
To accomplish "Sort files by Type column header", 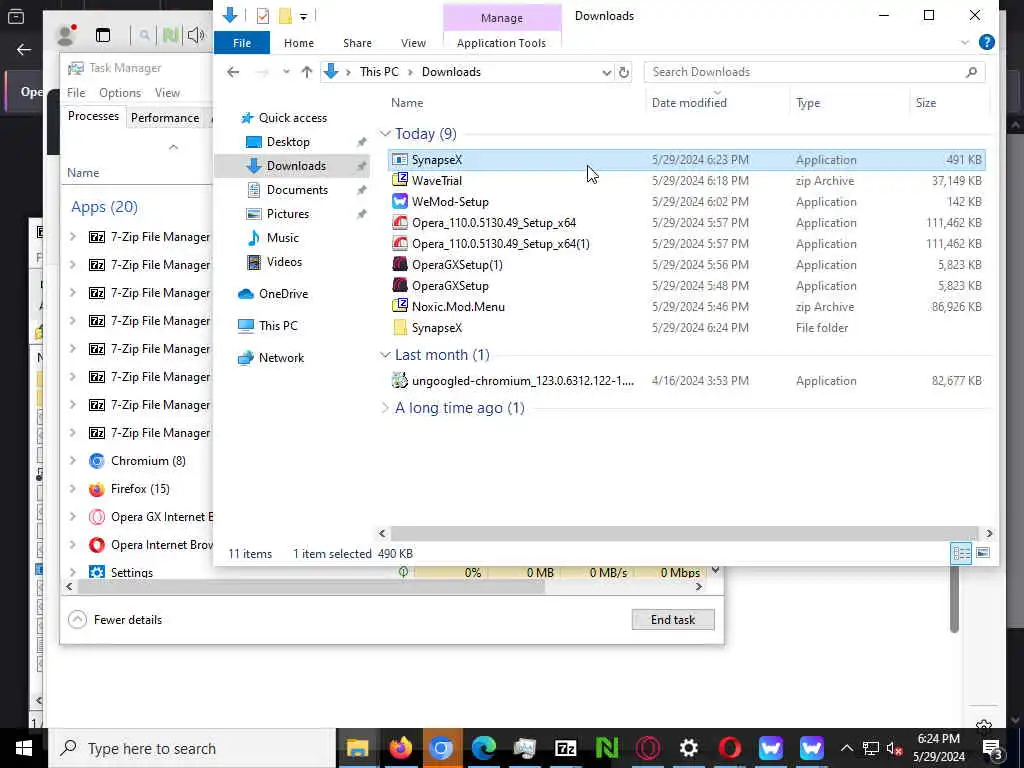I will coord(808,103).
